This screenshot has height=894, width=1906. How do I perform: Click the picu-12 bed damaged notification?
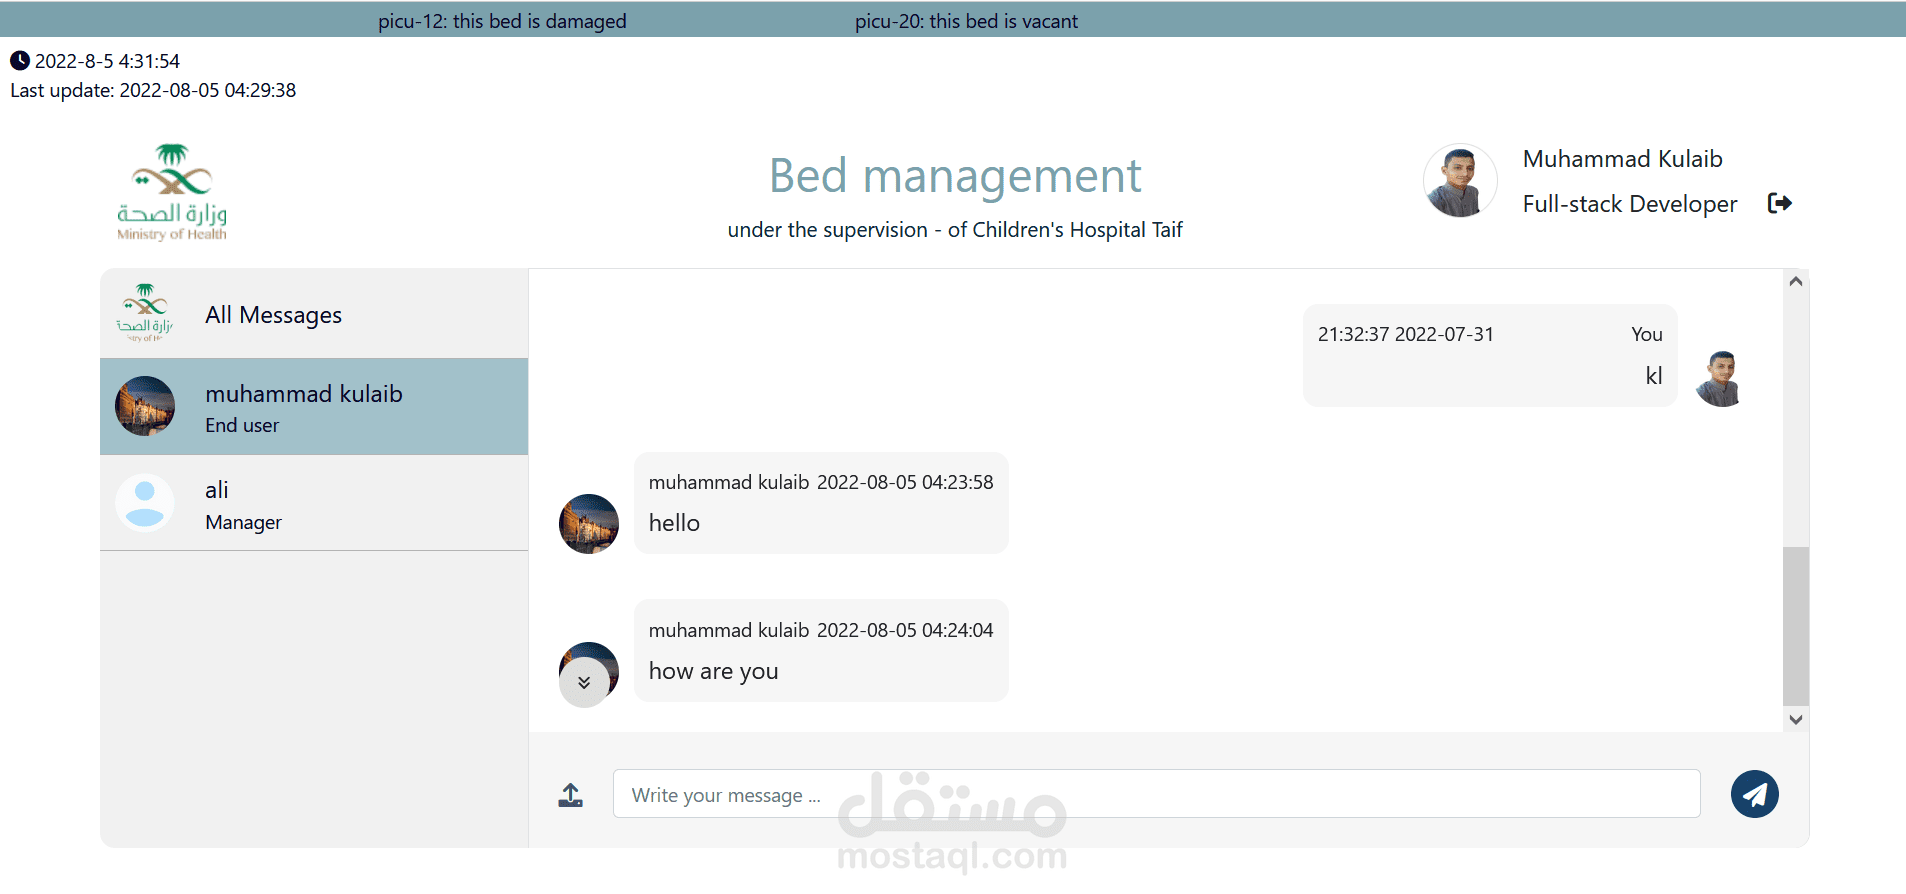click(x=502, y=21)
